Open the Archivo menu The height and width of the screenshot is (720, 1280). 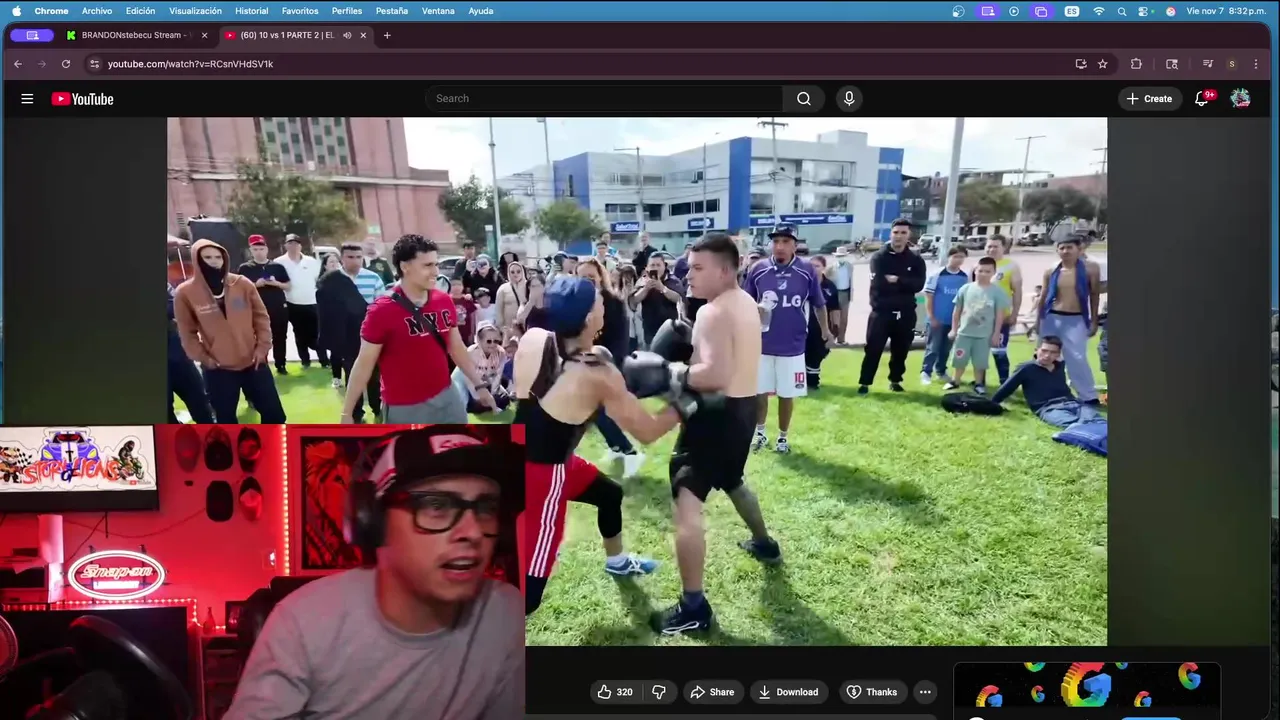click(x=97, y=11)
